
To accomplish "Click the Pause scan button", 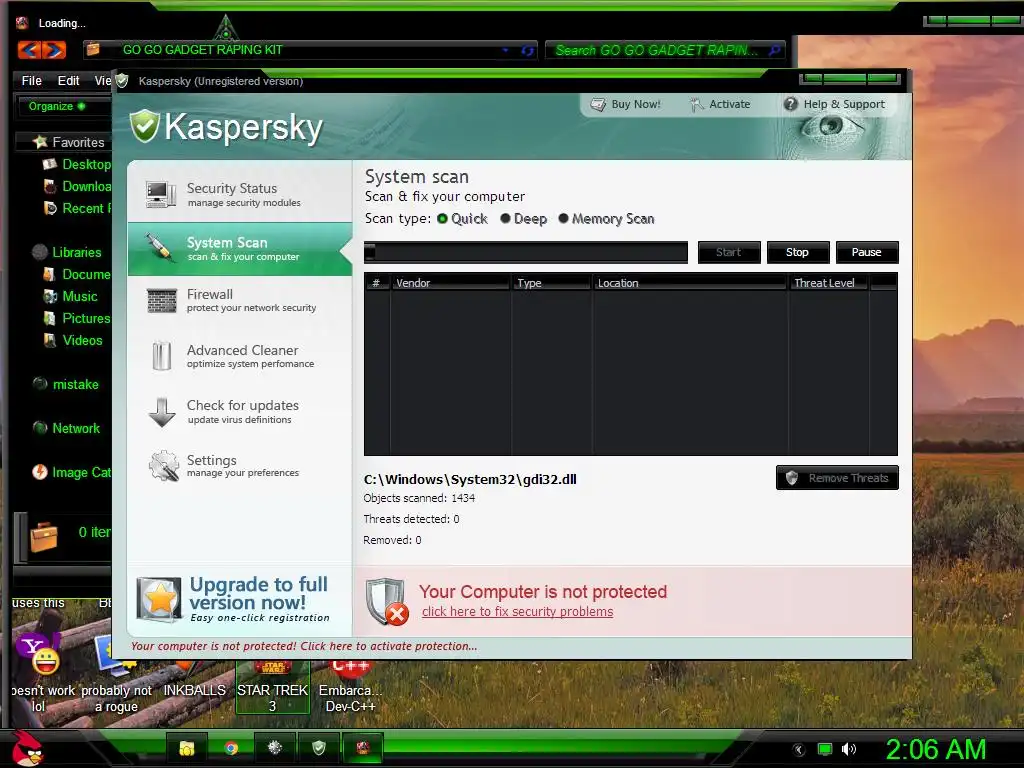I will (867, 252).
